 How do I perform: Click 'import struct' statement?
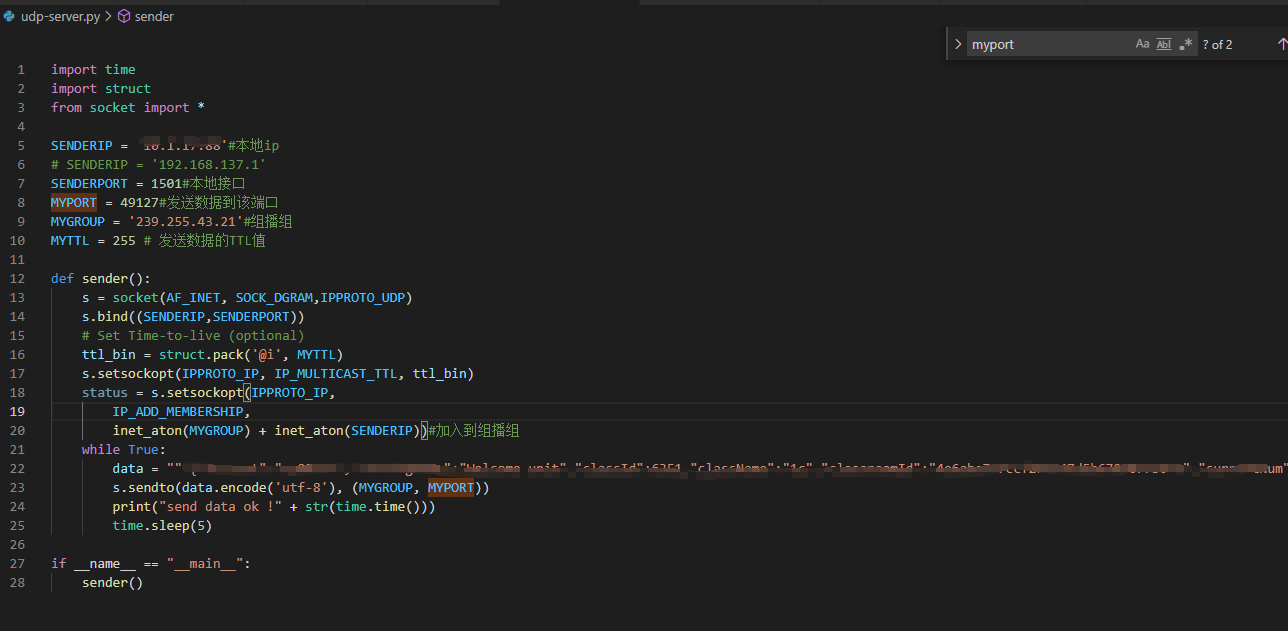[x=101, y=88]
